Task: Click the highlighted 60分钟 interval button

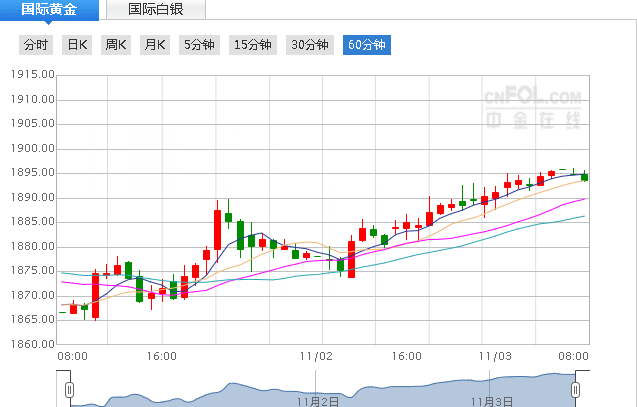Action: pyautogui.click(x=366, y=44)
